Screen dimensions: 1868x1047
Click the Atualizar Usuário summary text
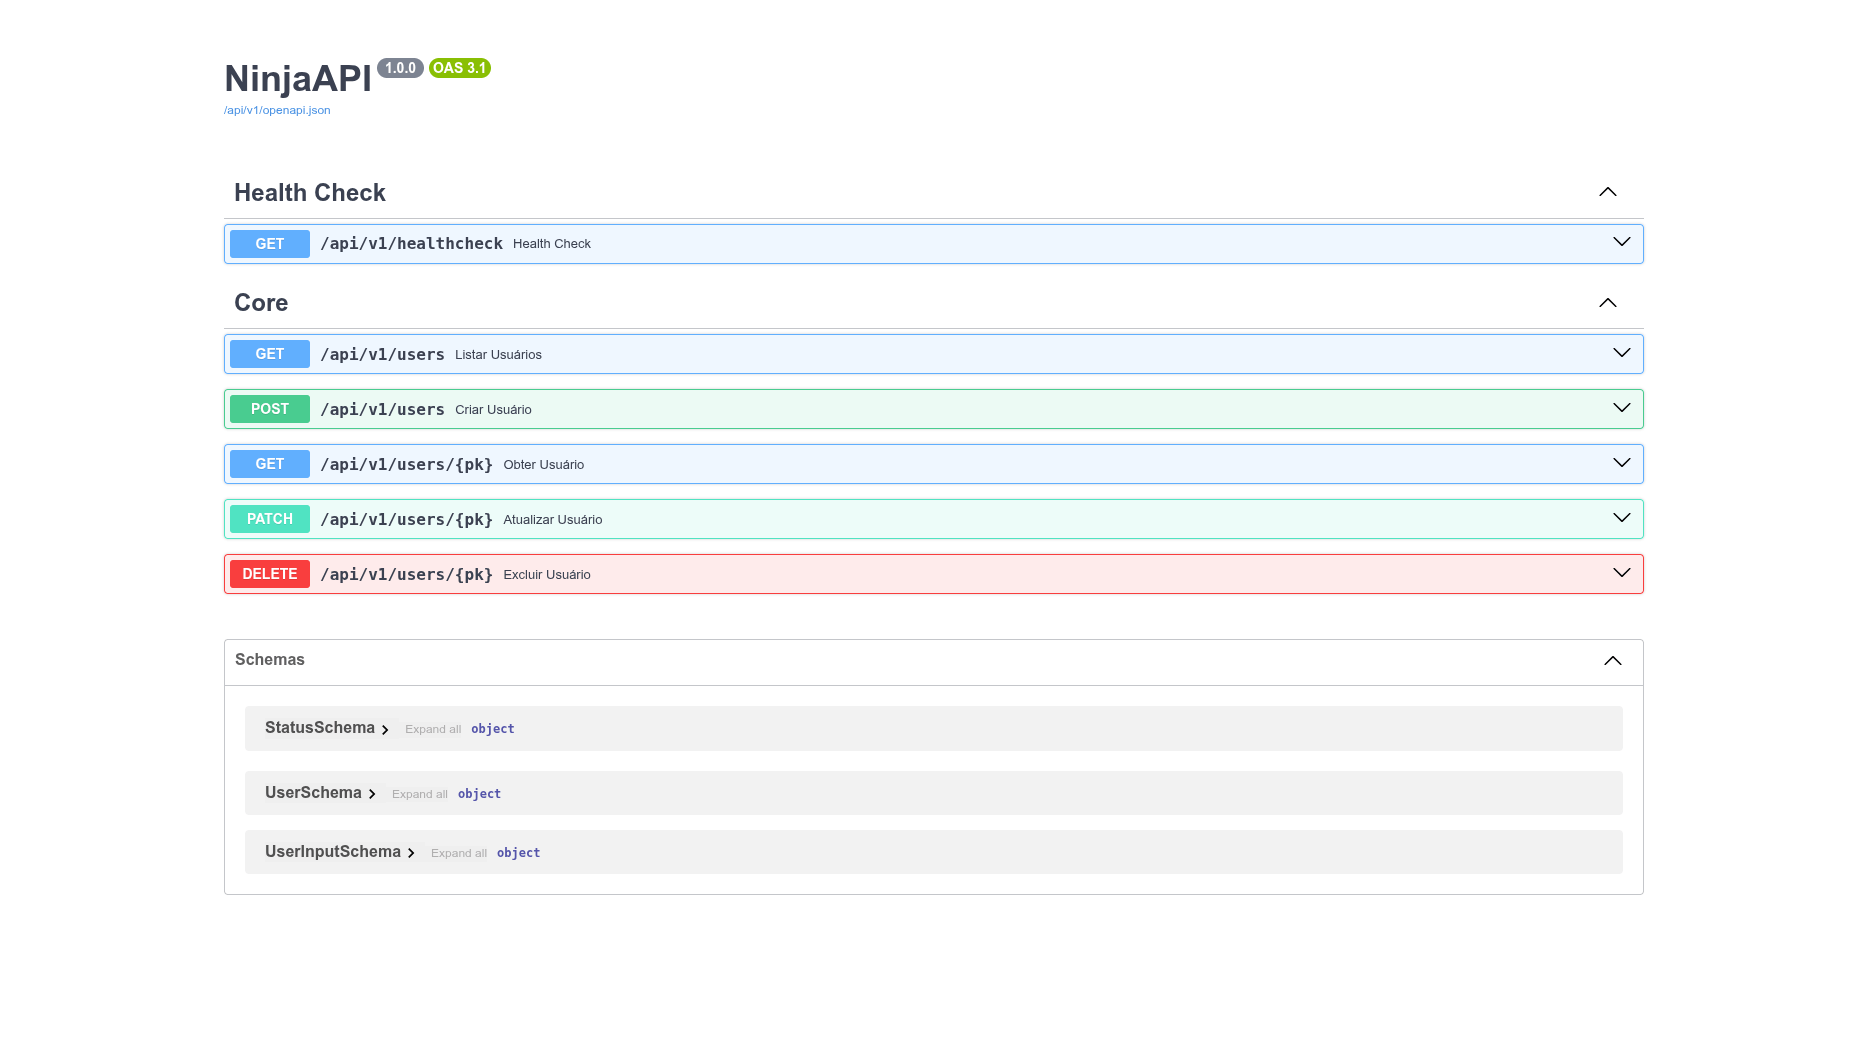click(553, 520)
